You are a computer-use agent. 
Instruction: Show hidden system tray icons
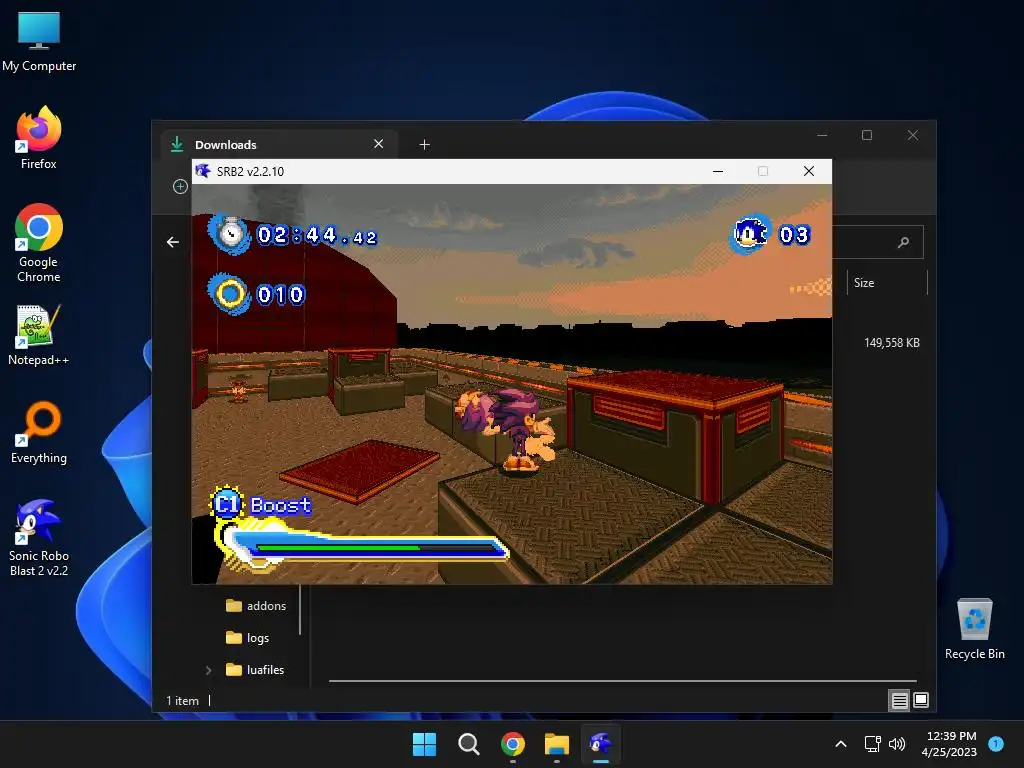[x=841, y=744]
